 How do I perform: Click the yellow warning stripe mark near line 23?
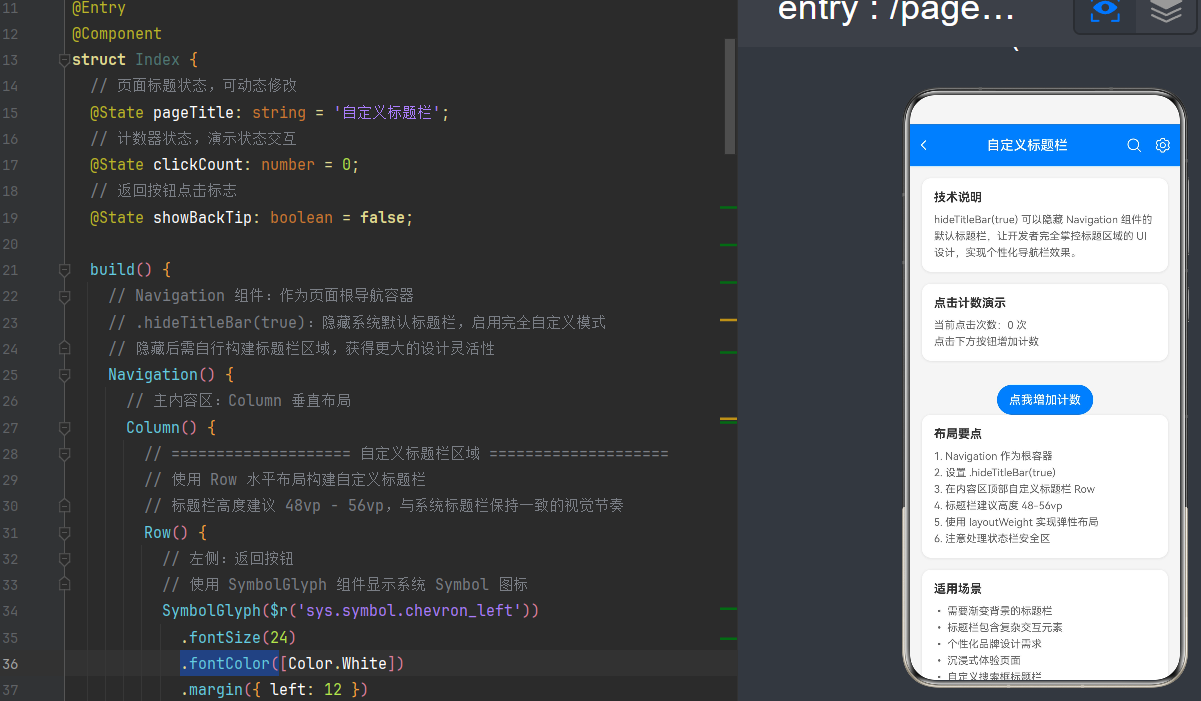click(x=728, y=320)
